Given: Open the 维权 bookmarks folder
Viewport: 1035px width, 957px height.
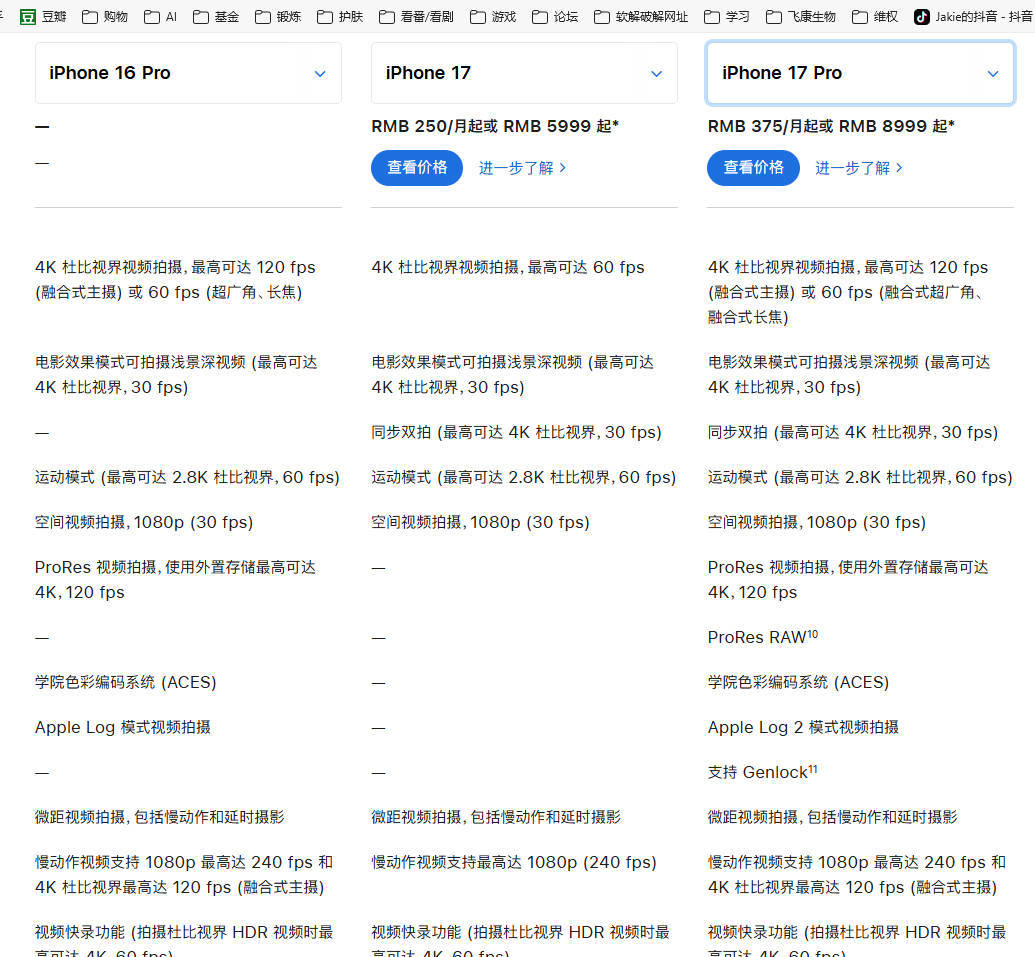Looking at the screenshot, I should pos(875,16).
